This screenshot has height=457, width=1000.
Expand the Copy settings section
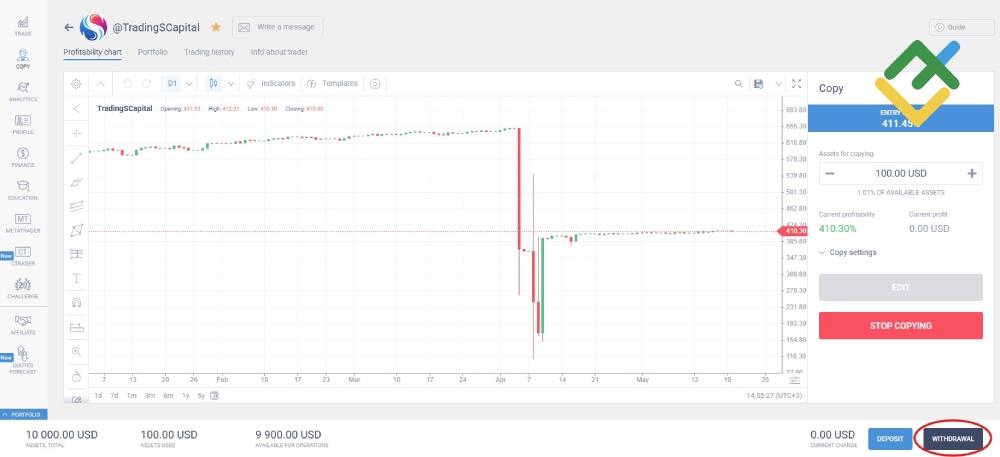point(848,252)
